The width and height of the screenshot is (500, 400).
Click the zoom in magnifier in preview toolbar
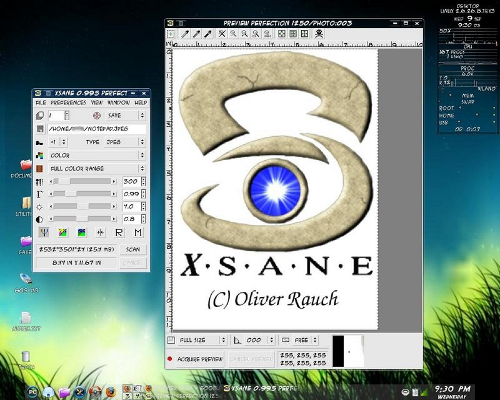click(x=245, y=34)
